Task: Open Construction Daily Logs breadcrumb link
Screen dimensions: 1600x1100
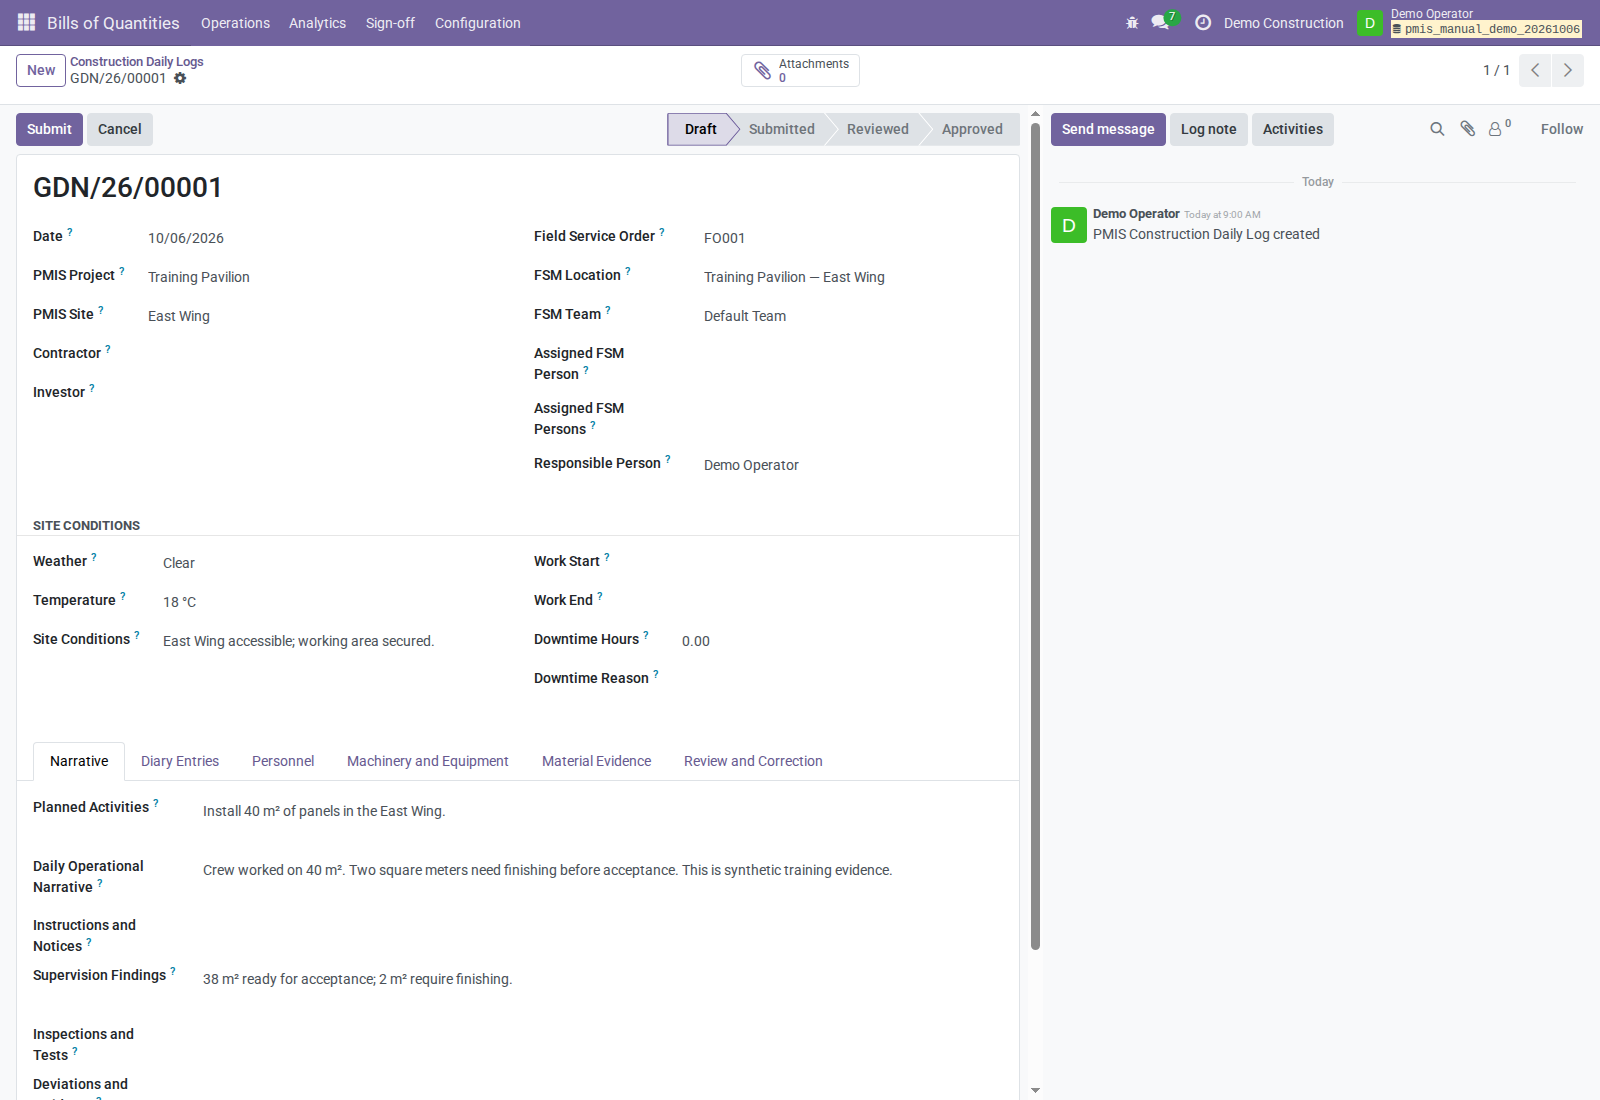Action: pos(137,61)
